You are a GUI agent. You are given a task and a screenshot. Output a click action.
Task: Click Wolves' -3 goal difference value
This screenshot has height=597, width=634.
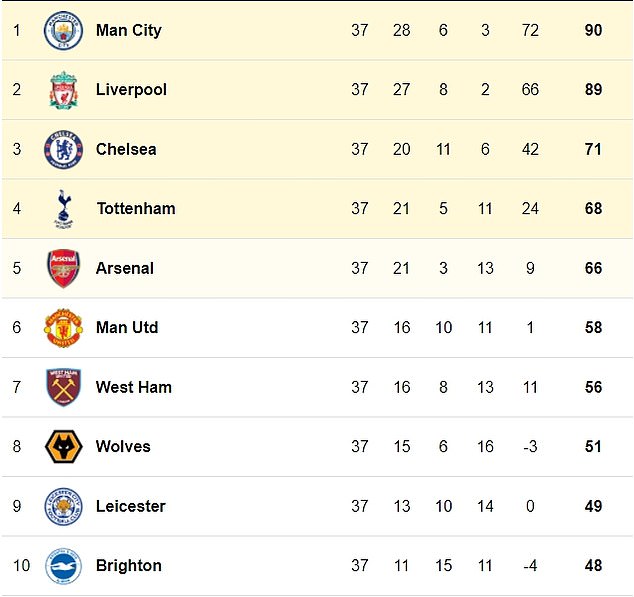[530, 447]
